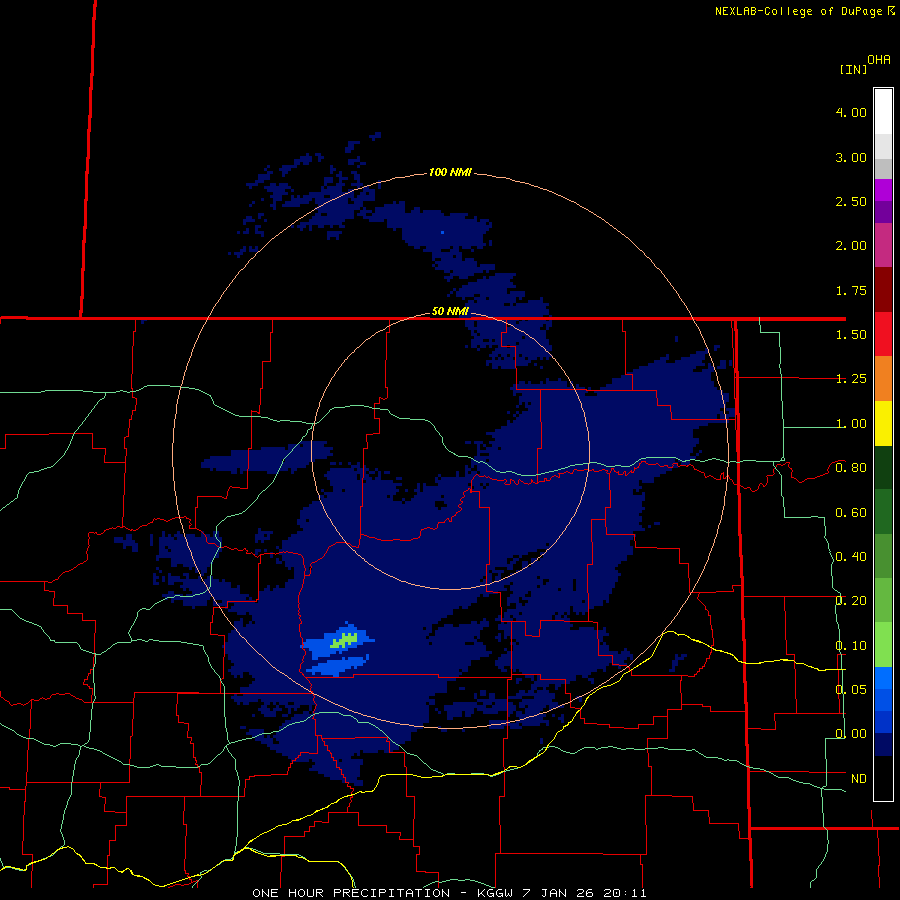Click the 2.00 legend value
This screenshot has height=900, width=900.
[851, 246]
